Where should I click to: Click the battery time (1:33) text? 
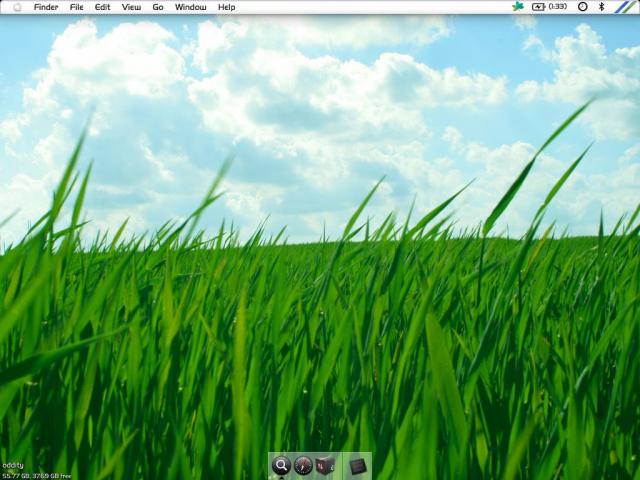point(558,7)
